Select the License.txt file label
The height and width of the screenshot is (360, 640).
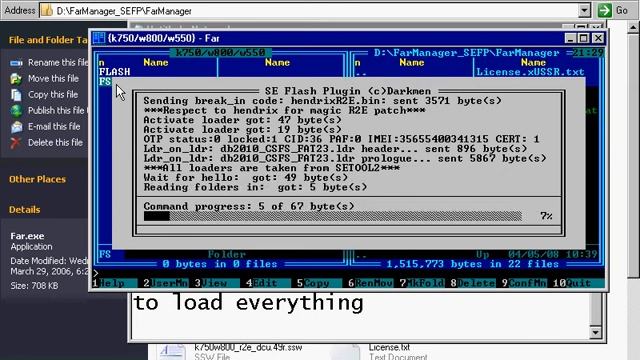coord(389,347)
